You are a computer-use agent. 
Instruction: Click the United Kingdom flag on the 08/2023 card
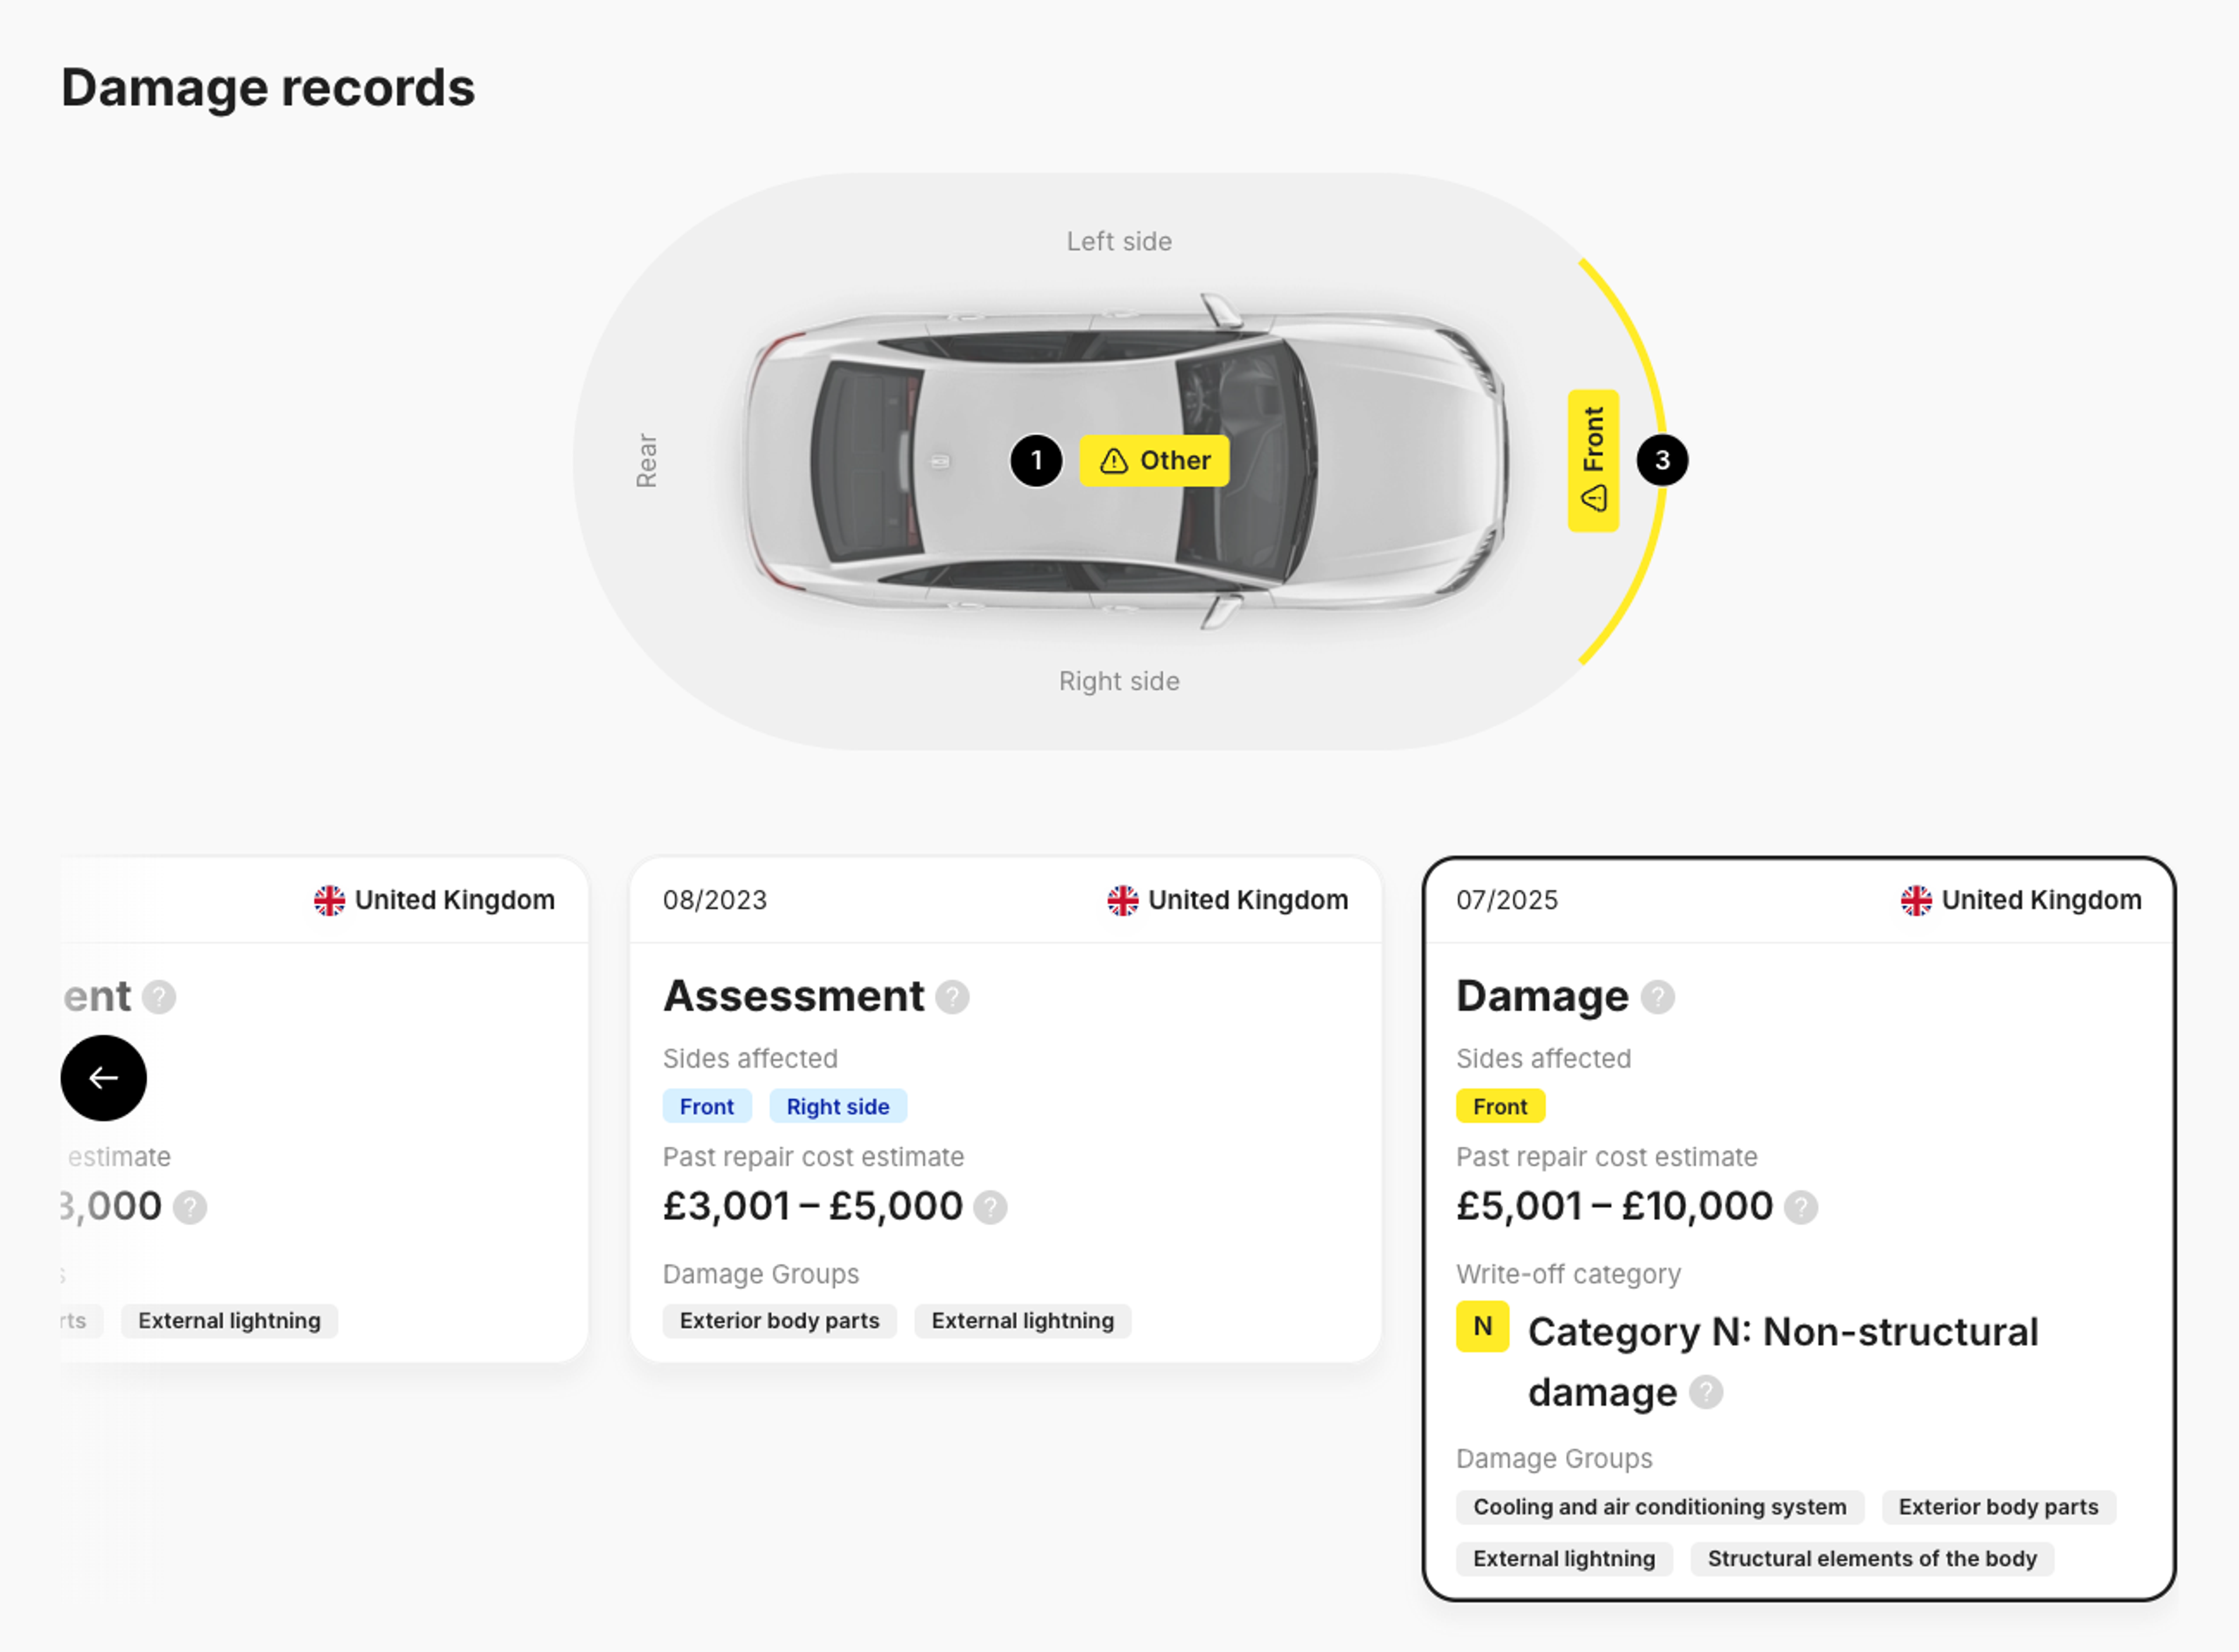(x=1122, y=899)
